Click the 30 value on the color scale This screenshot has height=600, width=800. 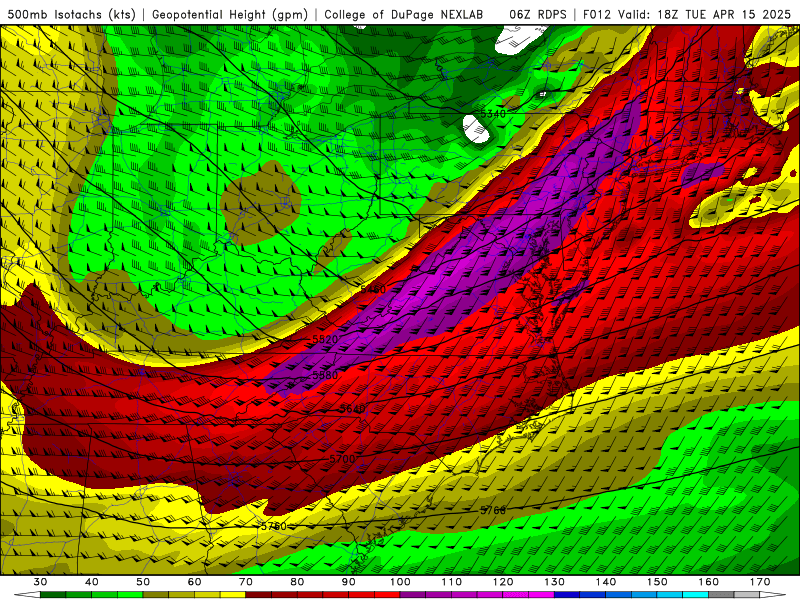(x=40, y=582)
